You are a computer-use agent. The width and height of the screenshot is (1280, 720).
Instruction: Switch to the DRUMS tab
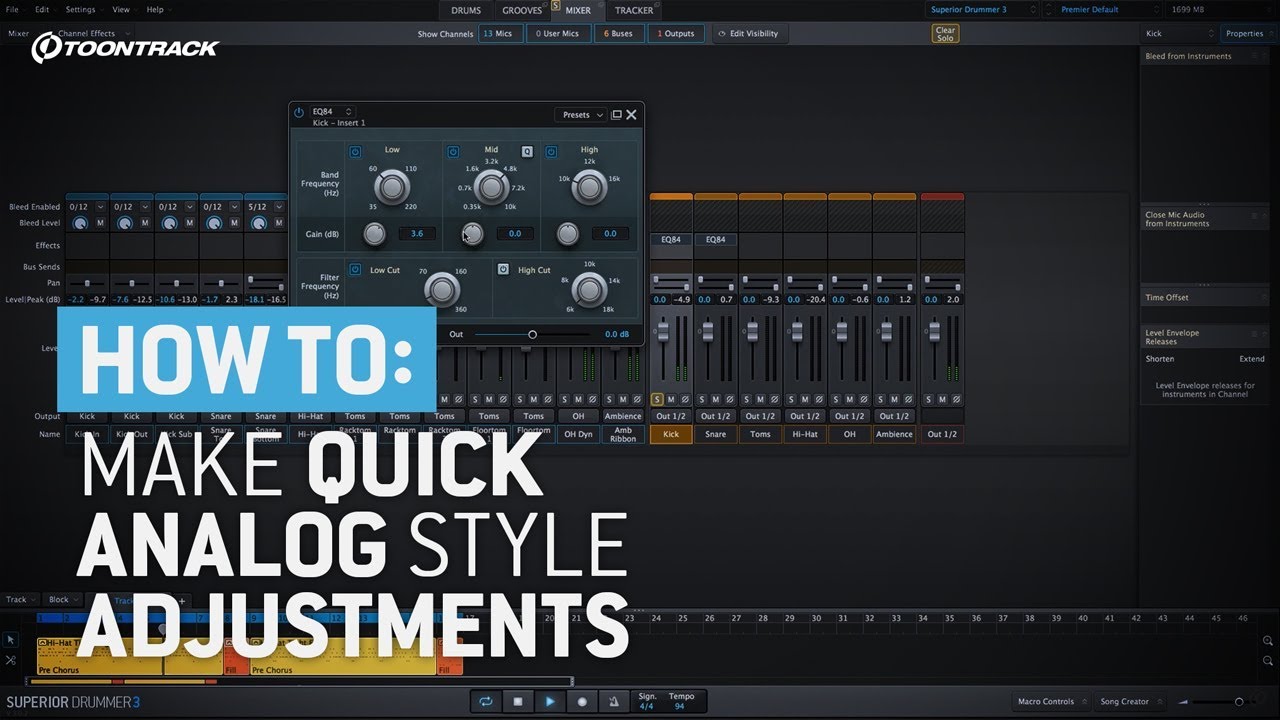[x=466, y=10]
